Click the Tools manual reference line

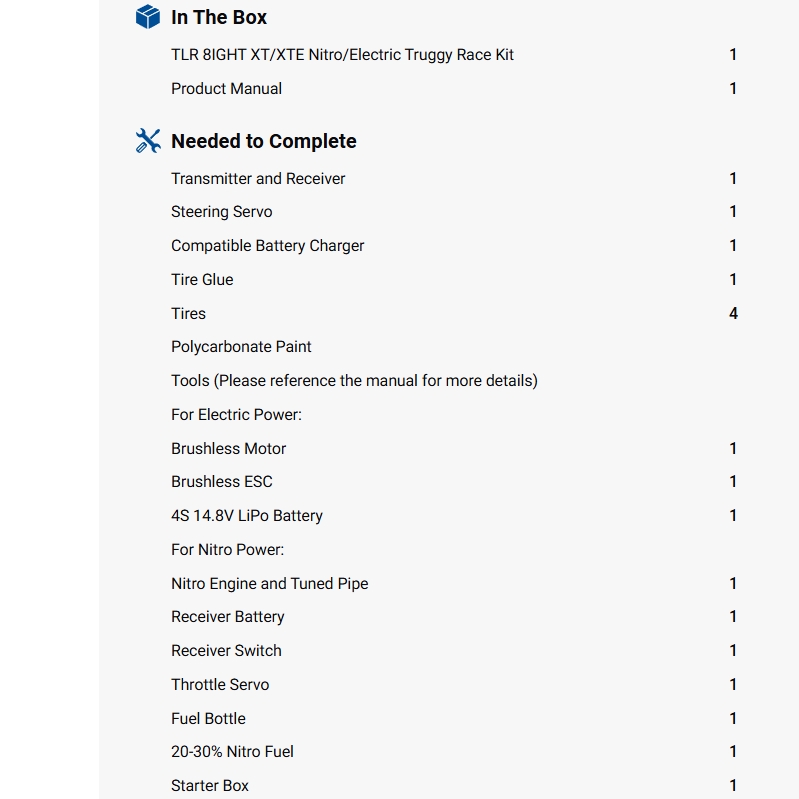coord(354,381)
